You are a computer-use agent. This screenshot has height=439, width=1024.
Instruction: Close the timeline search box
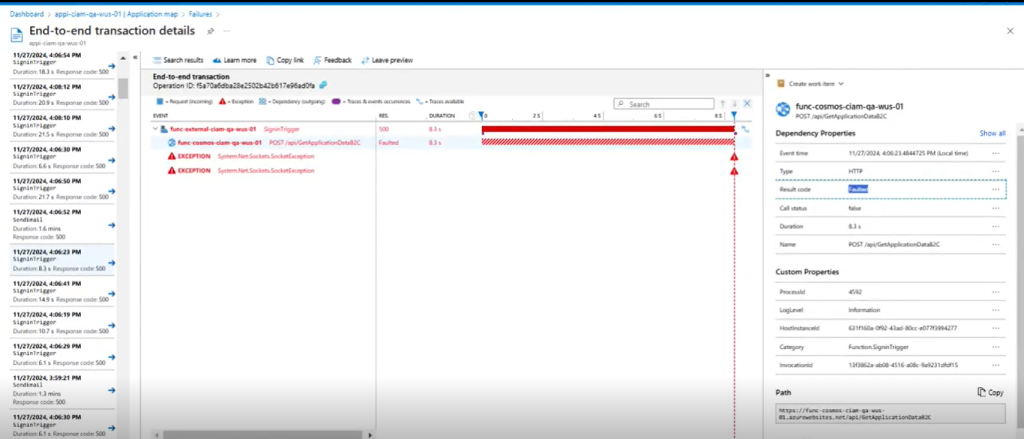click(747, 104)
